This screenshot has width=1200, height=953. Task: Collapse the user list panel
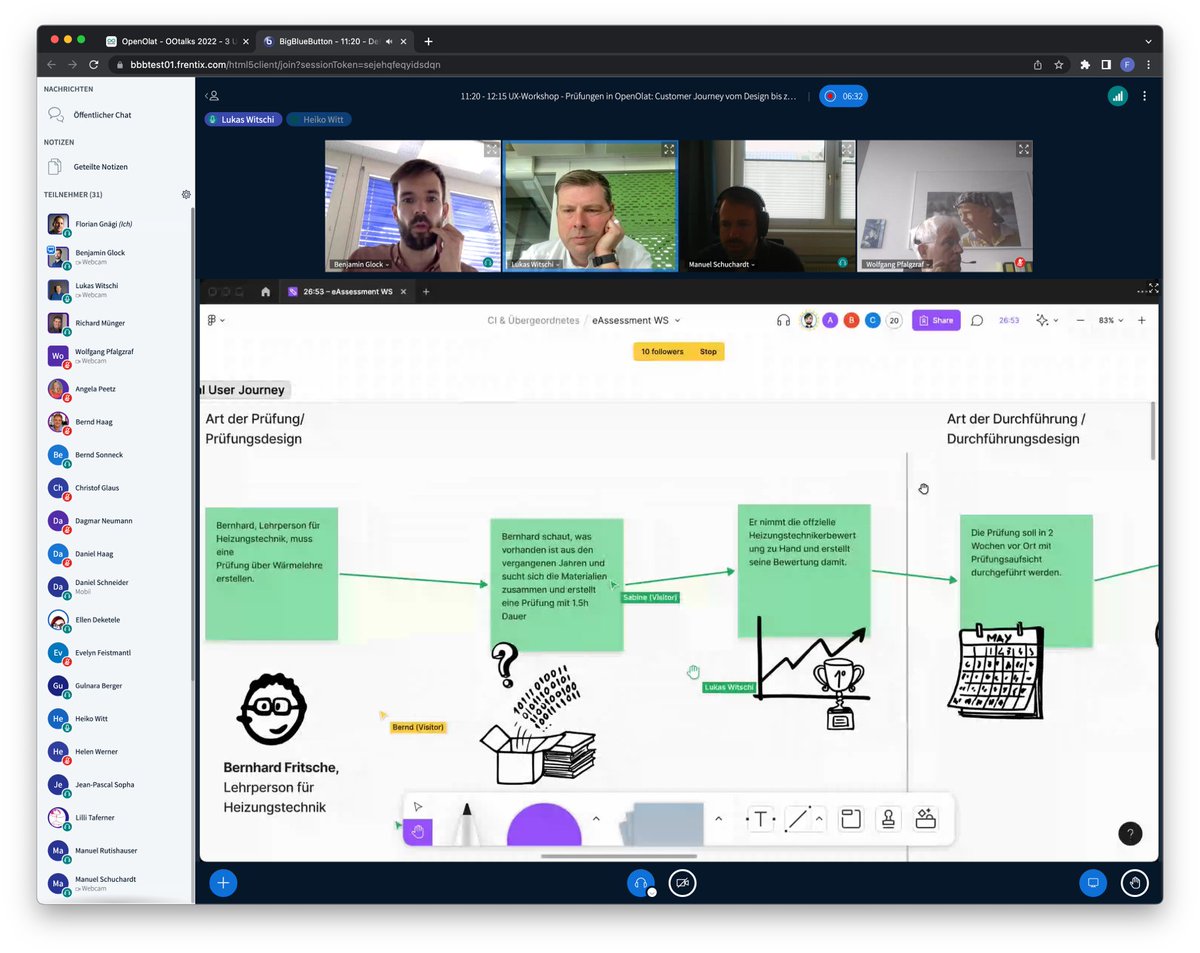(x=212, y=96)
